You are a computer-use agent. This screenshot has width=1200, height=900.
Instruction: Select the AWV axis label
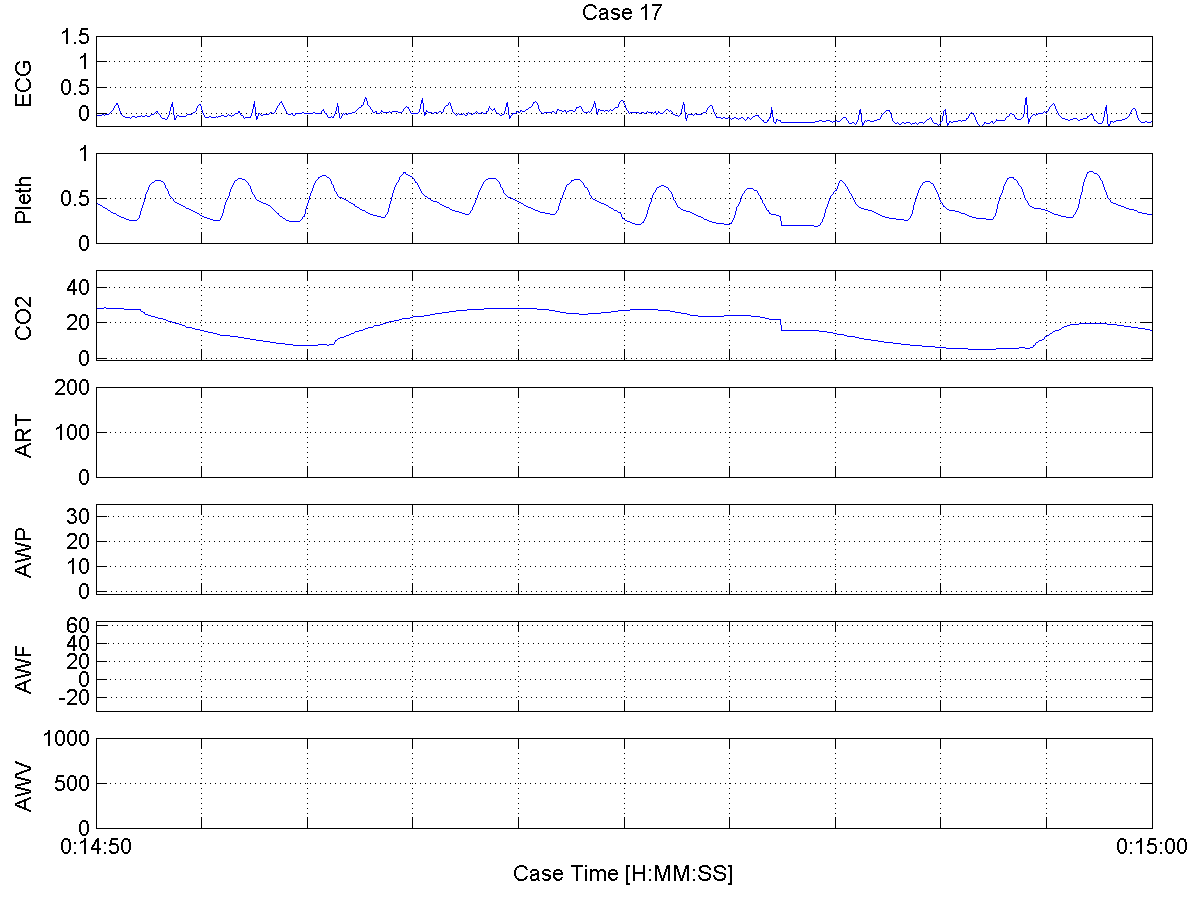tap(23, 784)
